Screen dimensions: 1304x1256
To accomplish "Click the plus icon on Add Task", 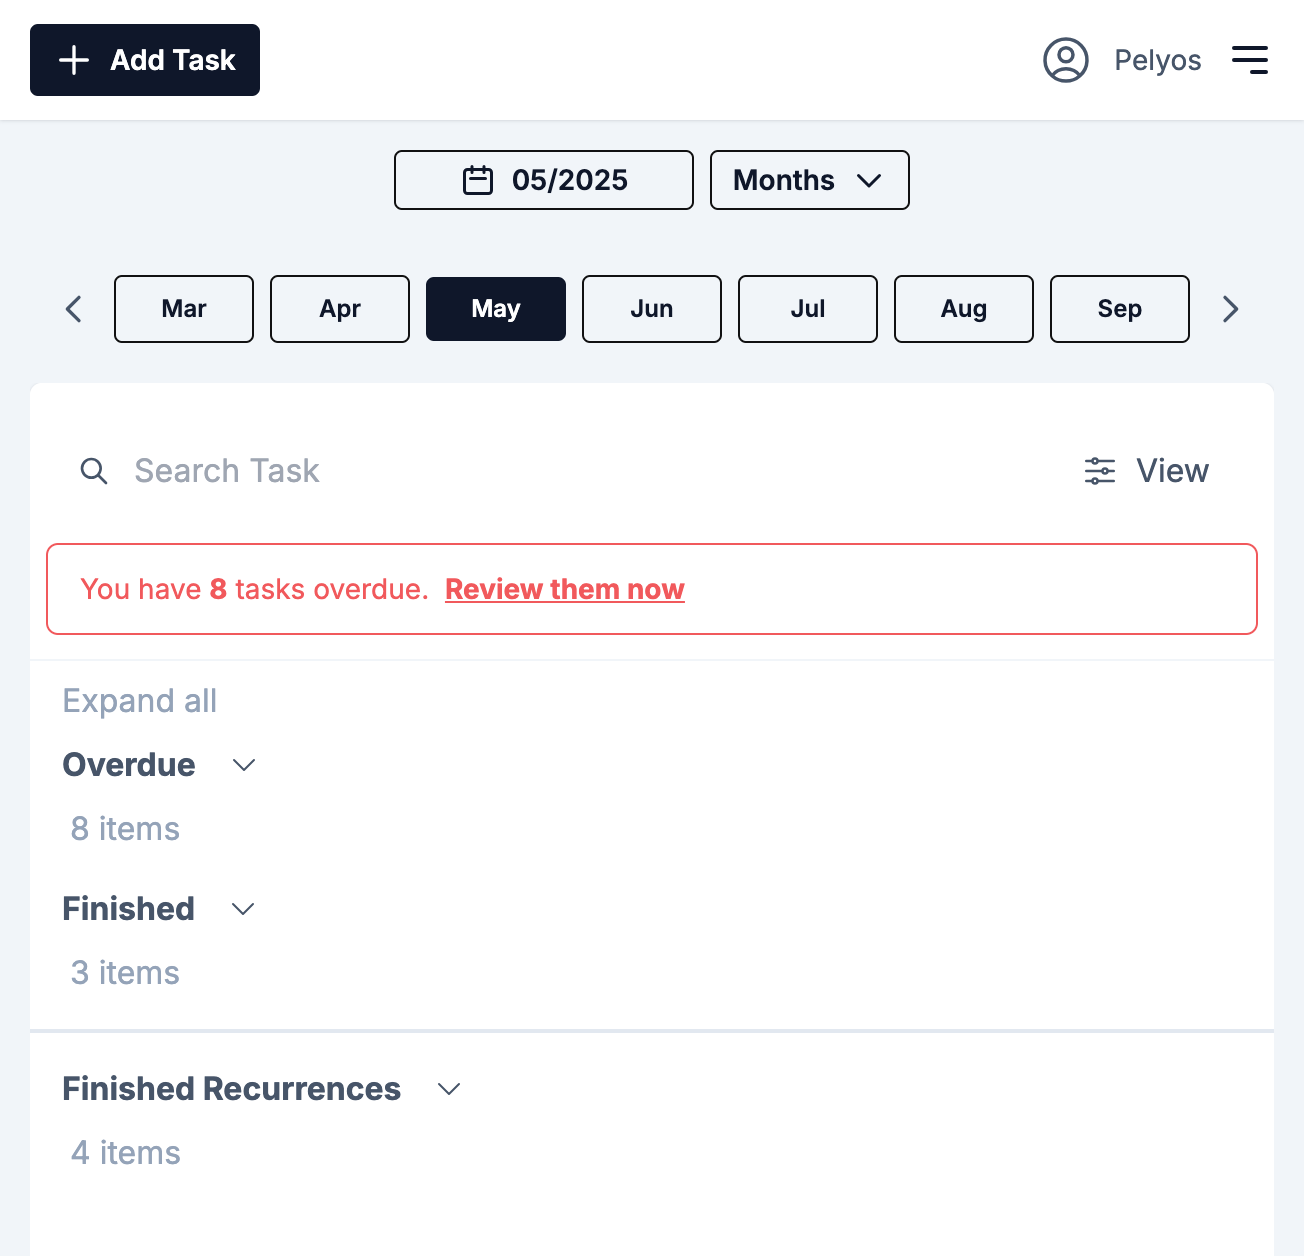I will coord(74,60).
